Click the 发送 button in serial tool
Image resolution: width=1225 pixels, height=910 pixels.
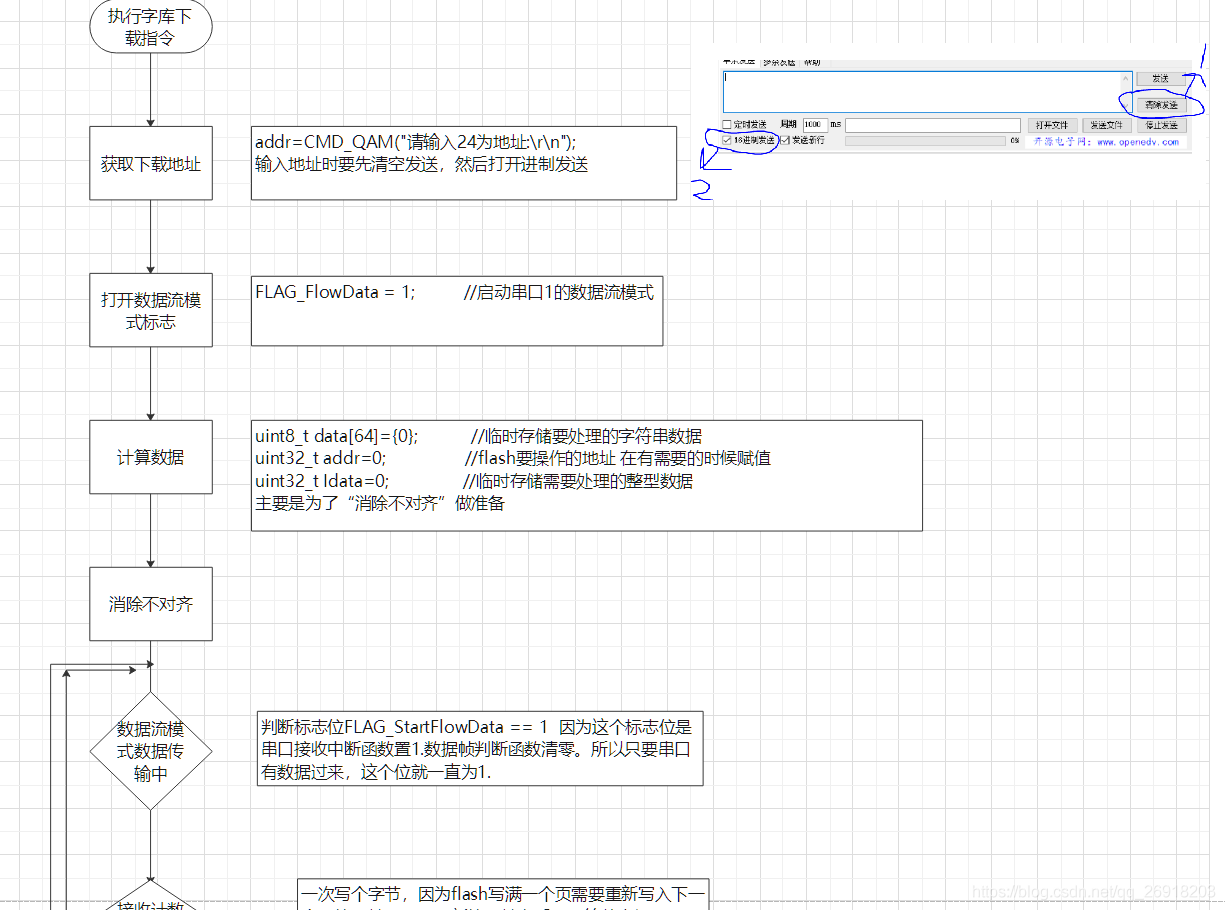coord(1160,78)
